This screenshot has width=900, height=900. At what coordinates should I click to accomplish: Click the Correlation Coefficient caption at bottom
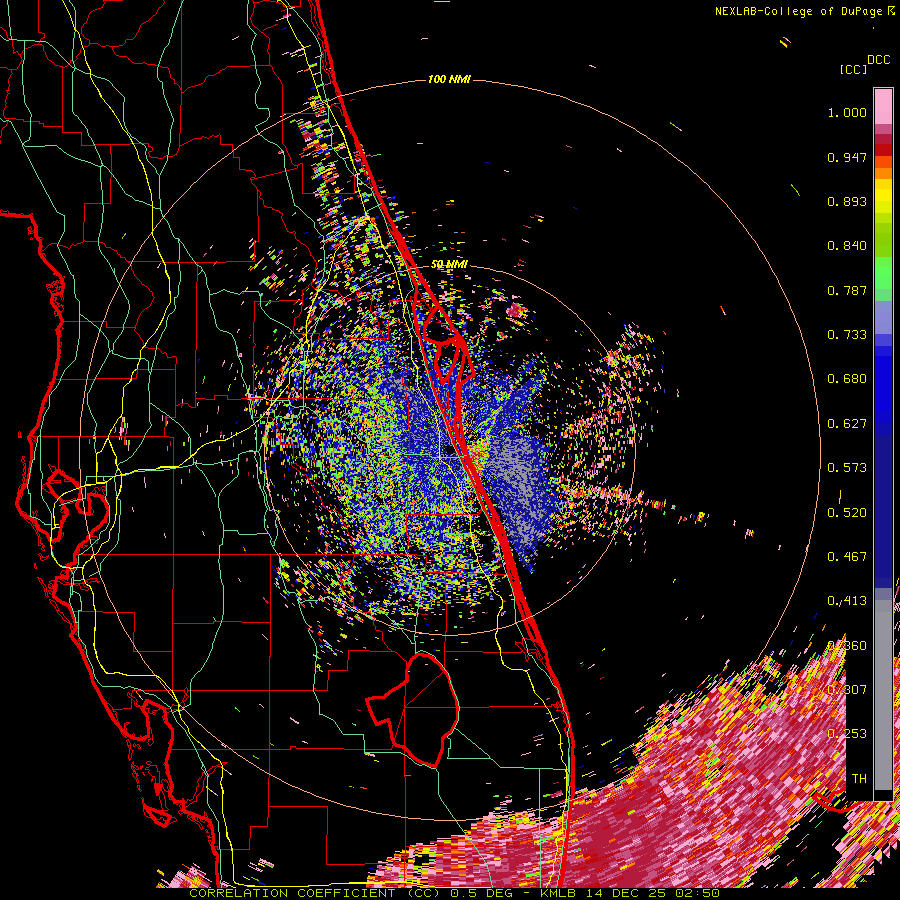(x=454, y=893)
